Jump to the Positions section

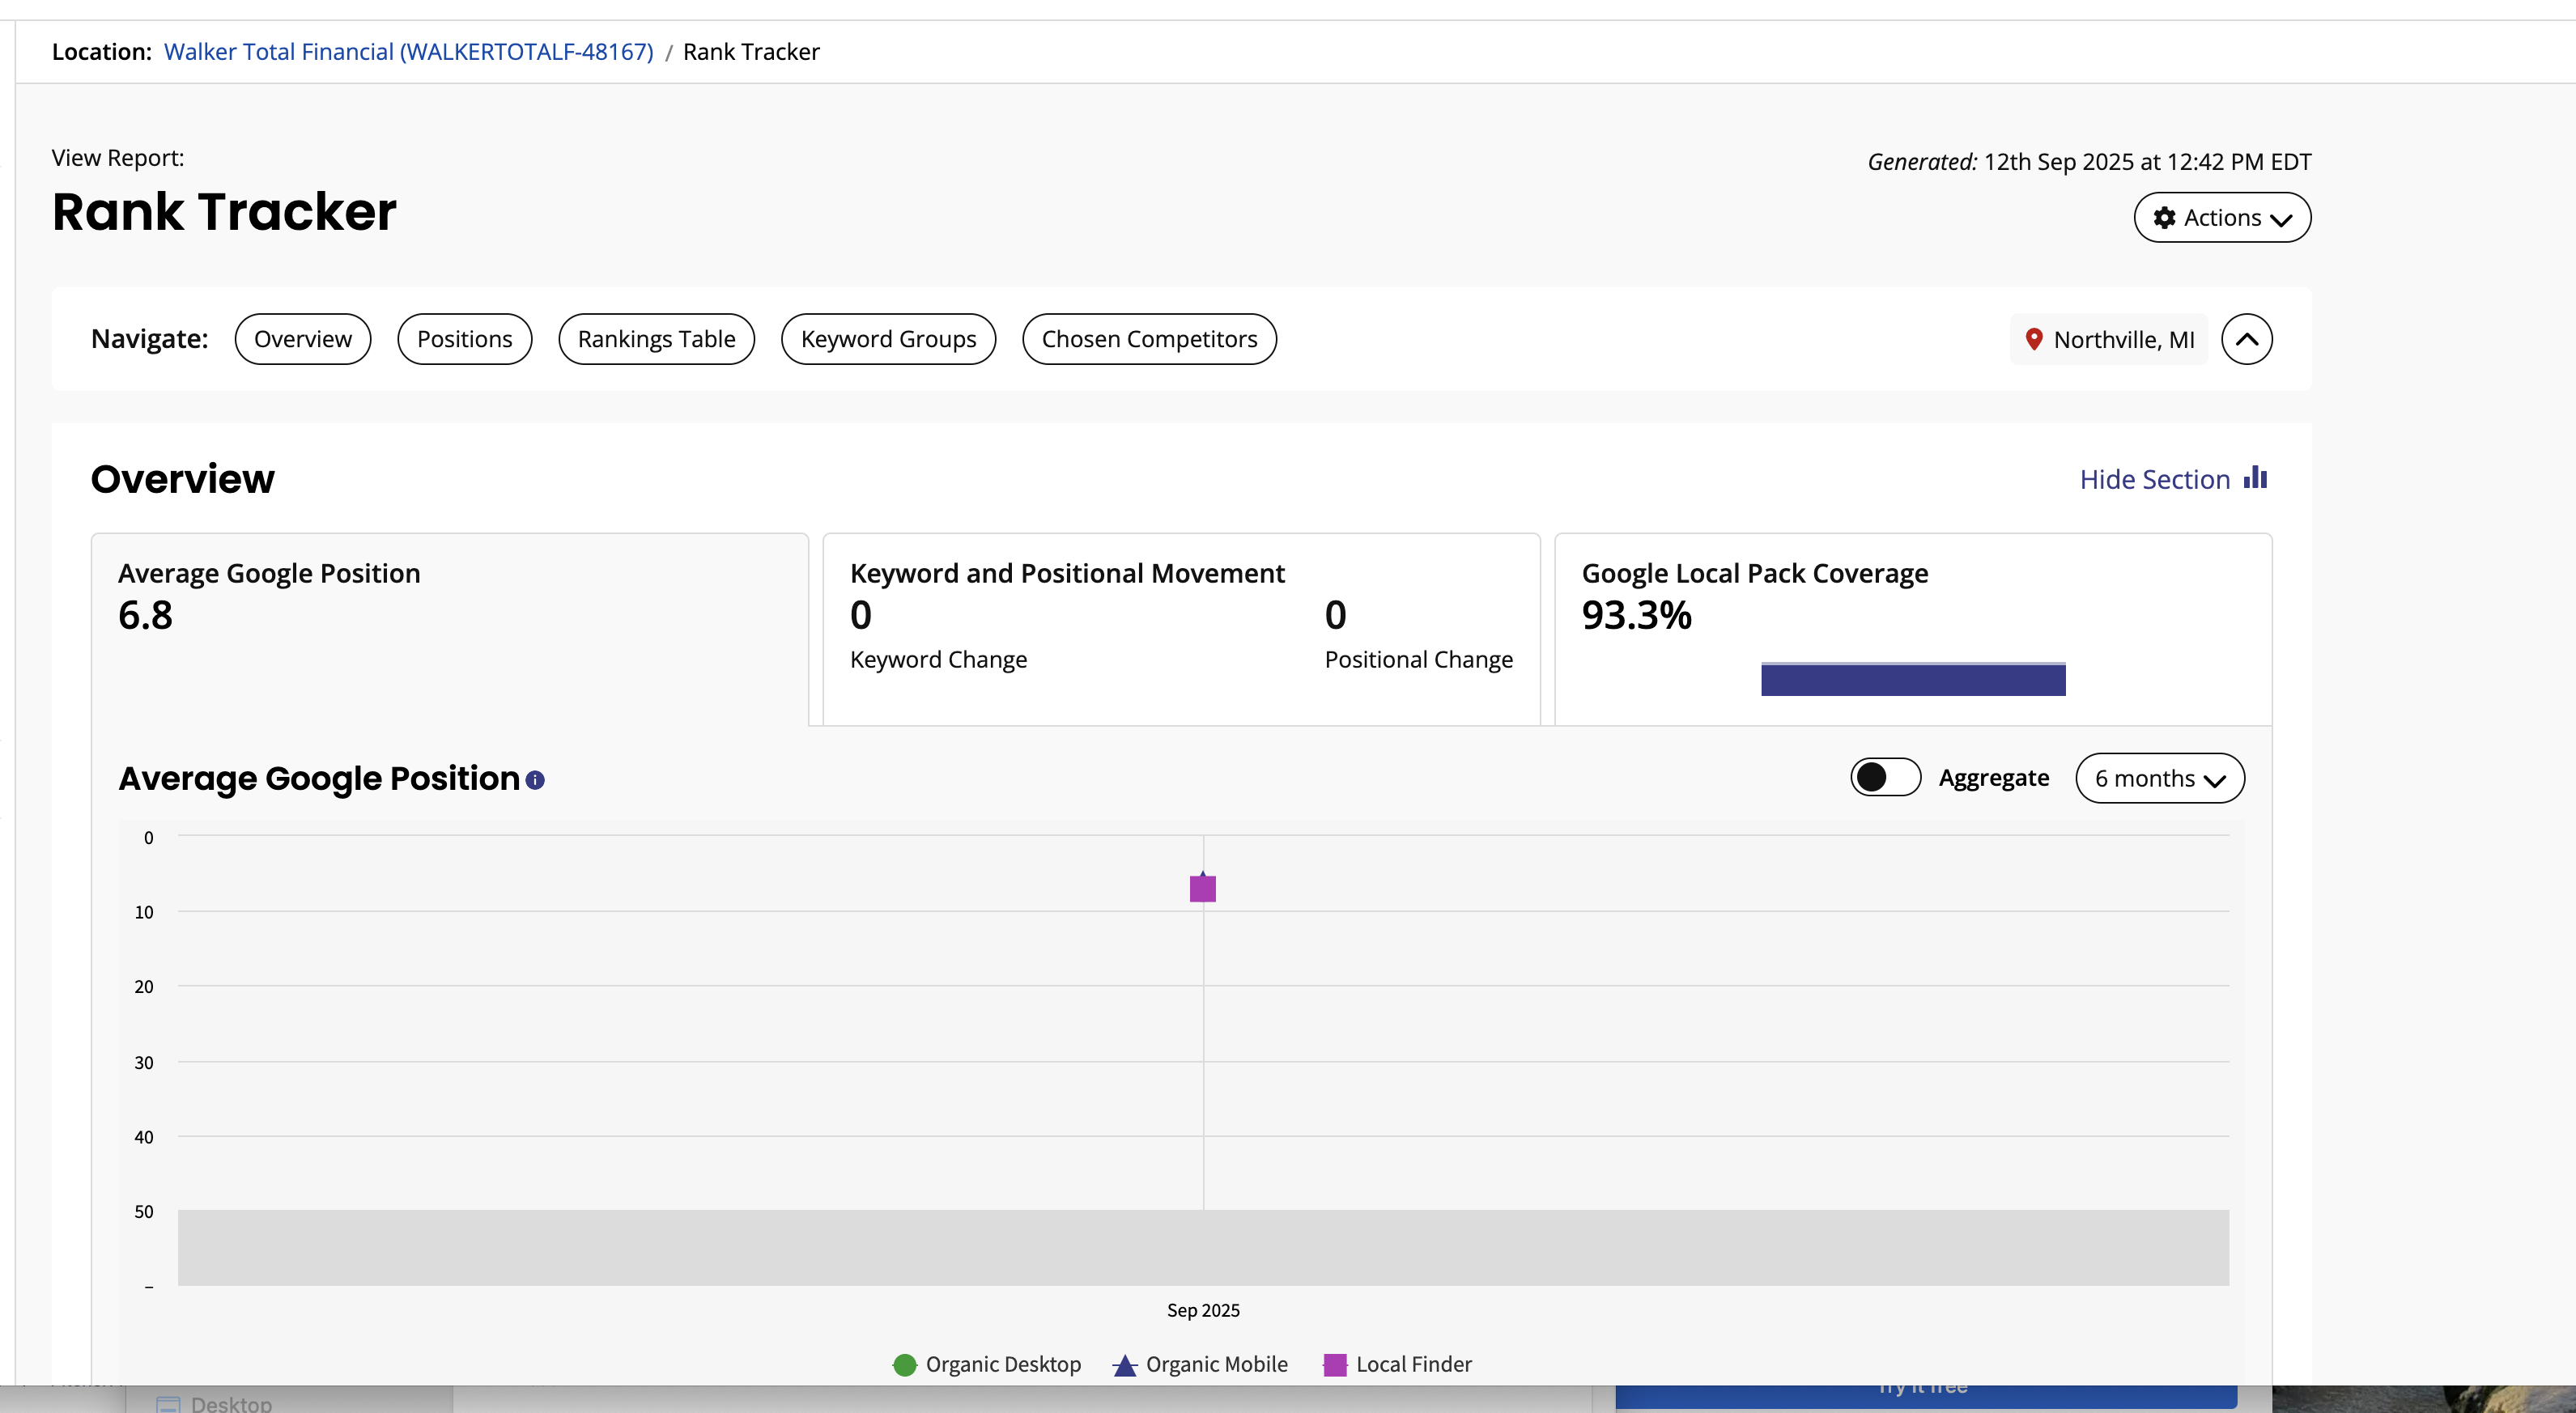(x=464, y=339)
